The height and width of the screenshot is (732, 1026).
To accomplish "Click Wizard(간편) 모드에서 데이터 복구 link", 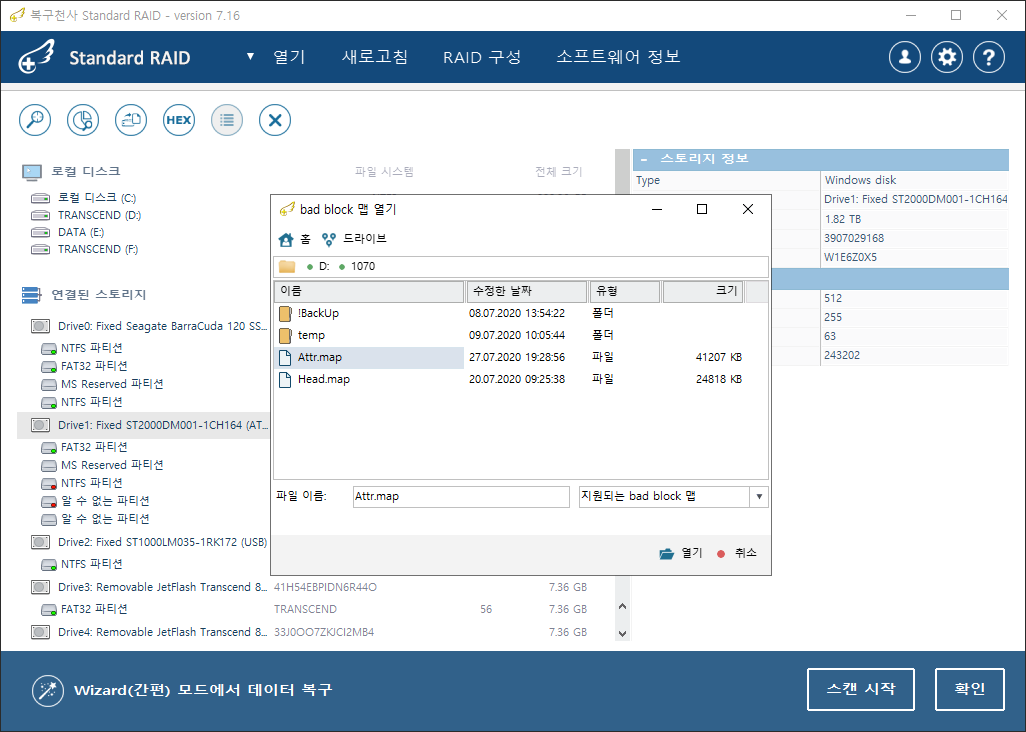I will pyautogui.click(x=203, y=690).
